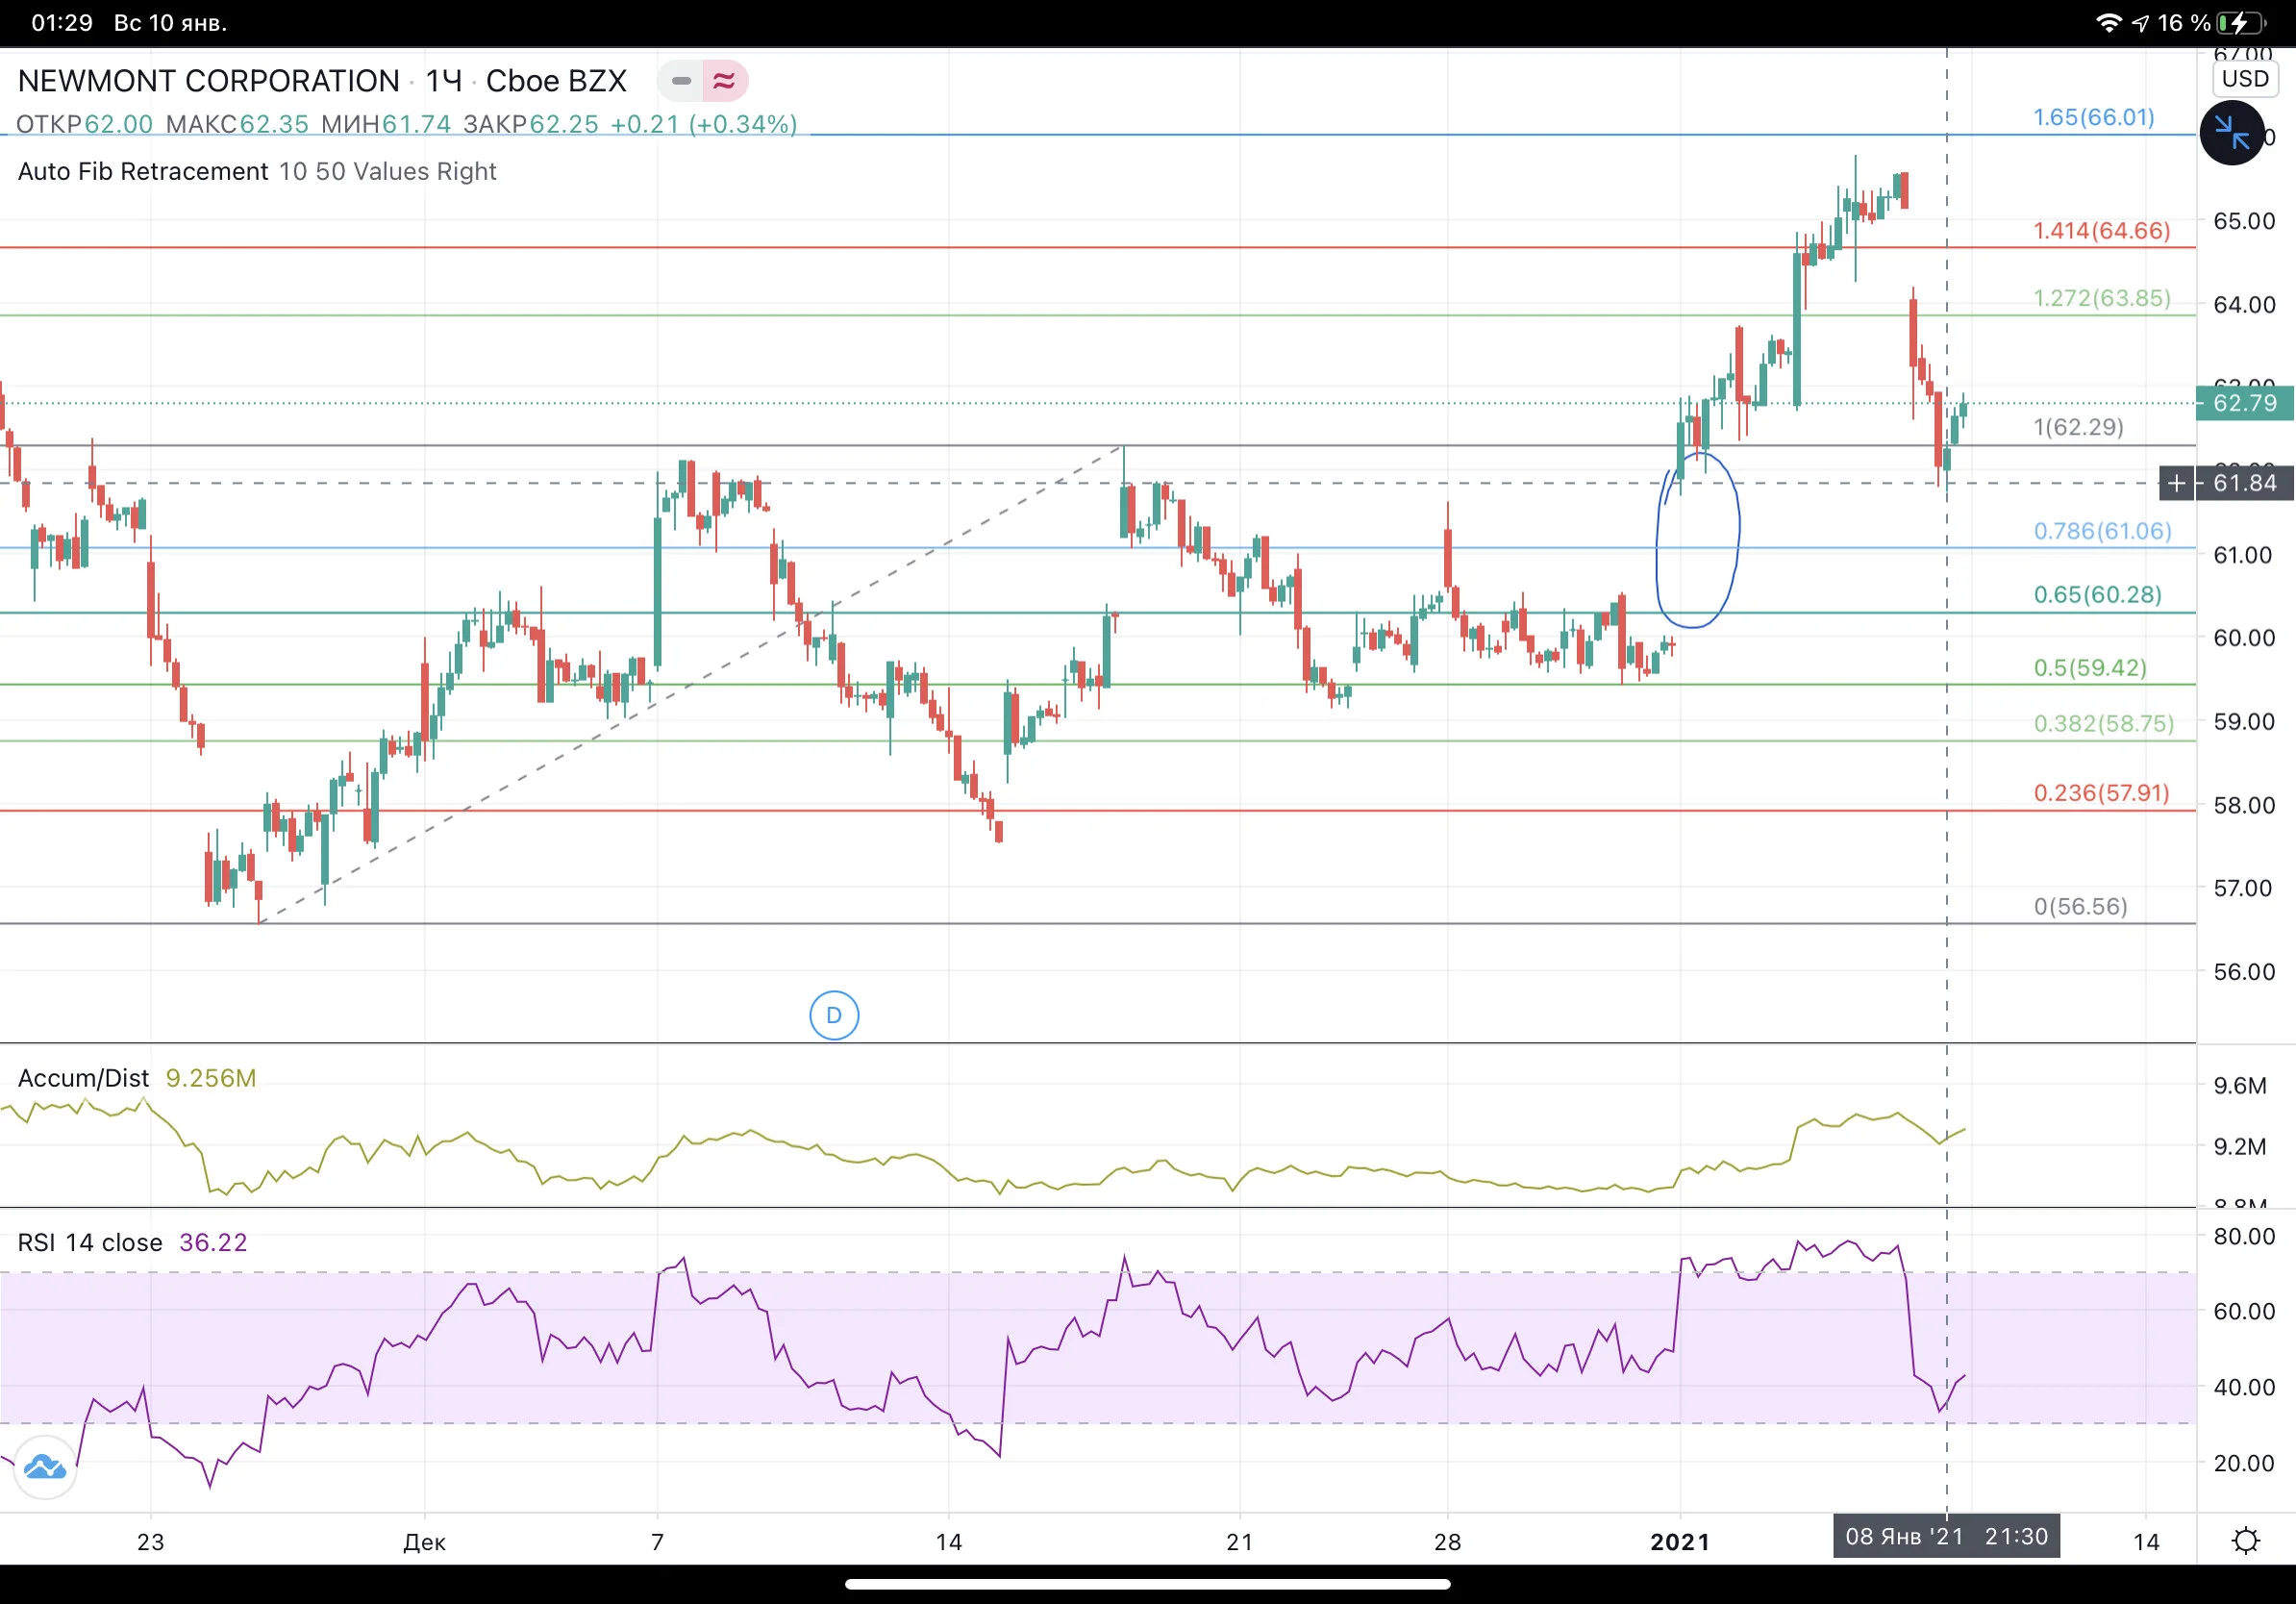Tap the 9.6M Accum/Dist scale label

[x=2240, y=1086]
